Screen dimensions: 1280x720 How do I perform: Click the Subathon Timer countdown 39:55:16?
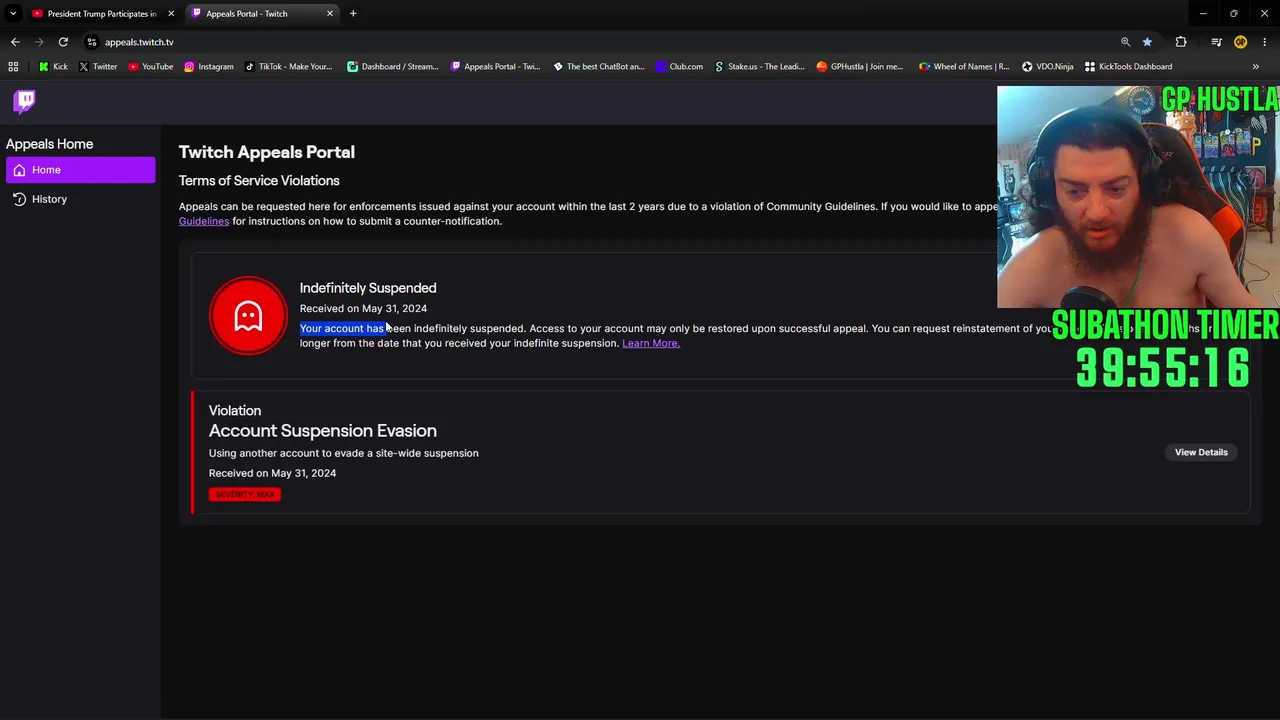click(x=1163, y=368)
